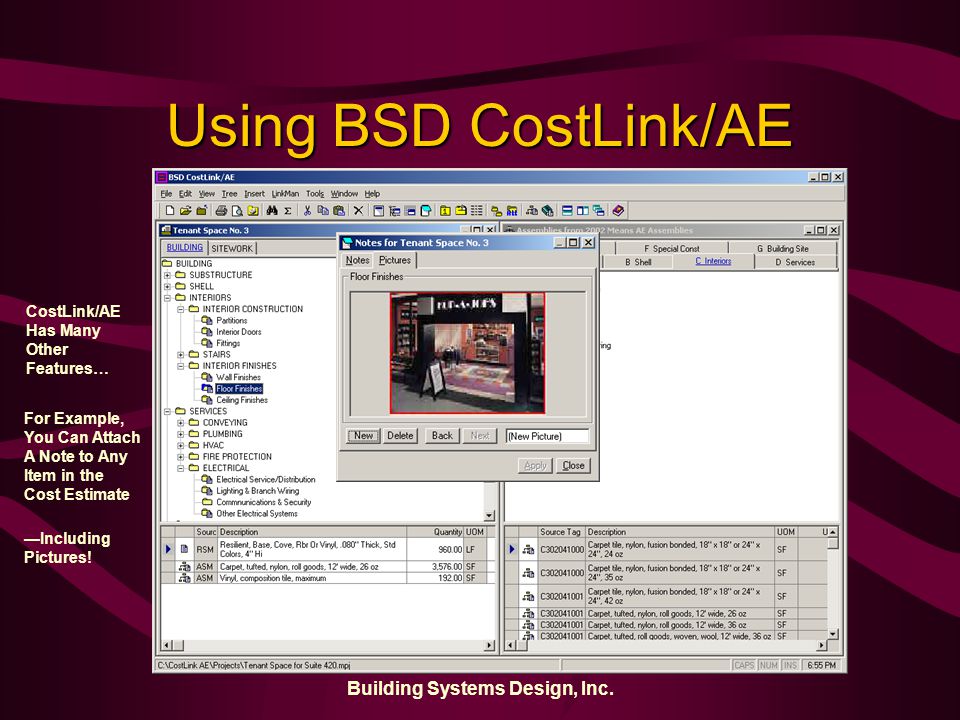The image size is (960, 720).
Task: Click the Sigma sum toolbar icon
Action: pos(287,211)
